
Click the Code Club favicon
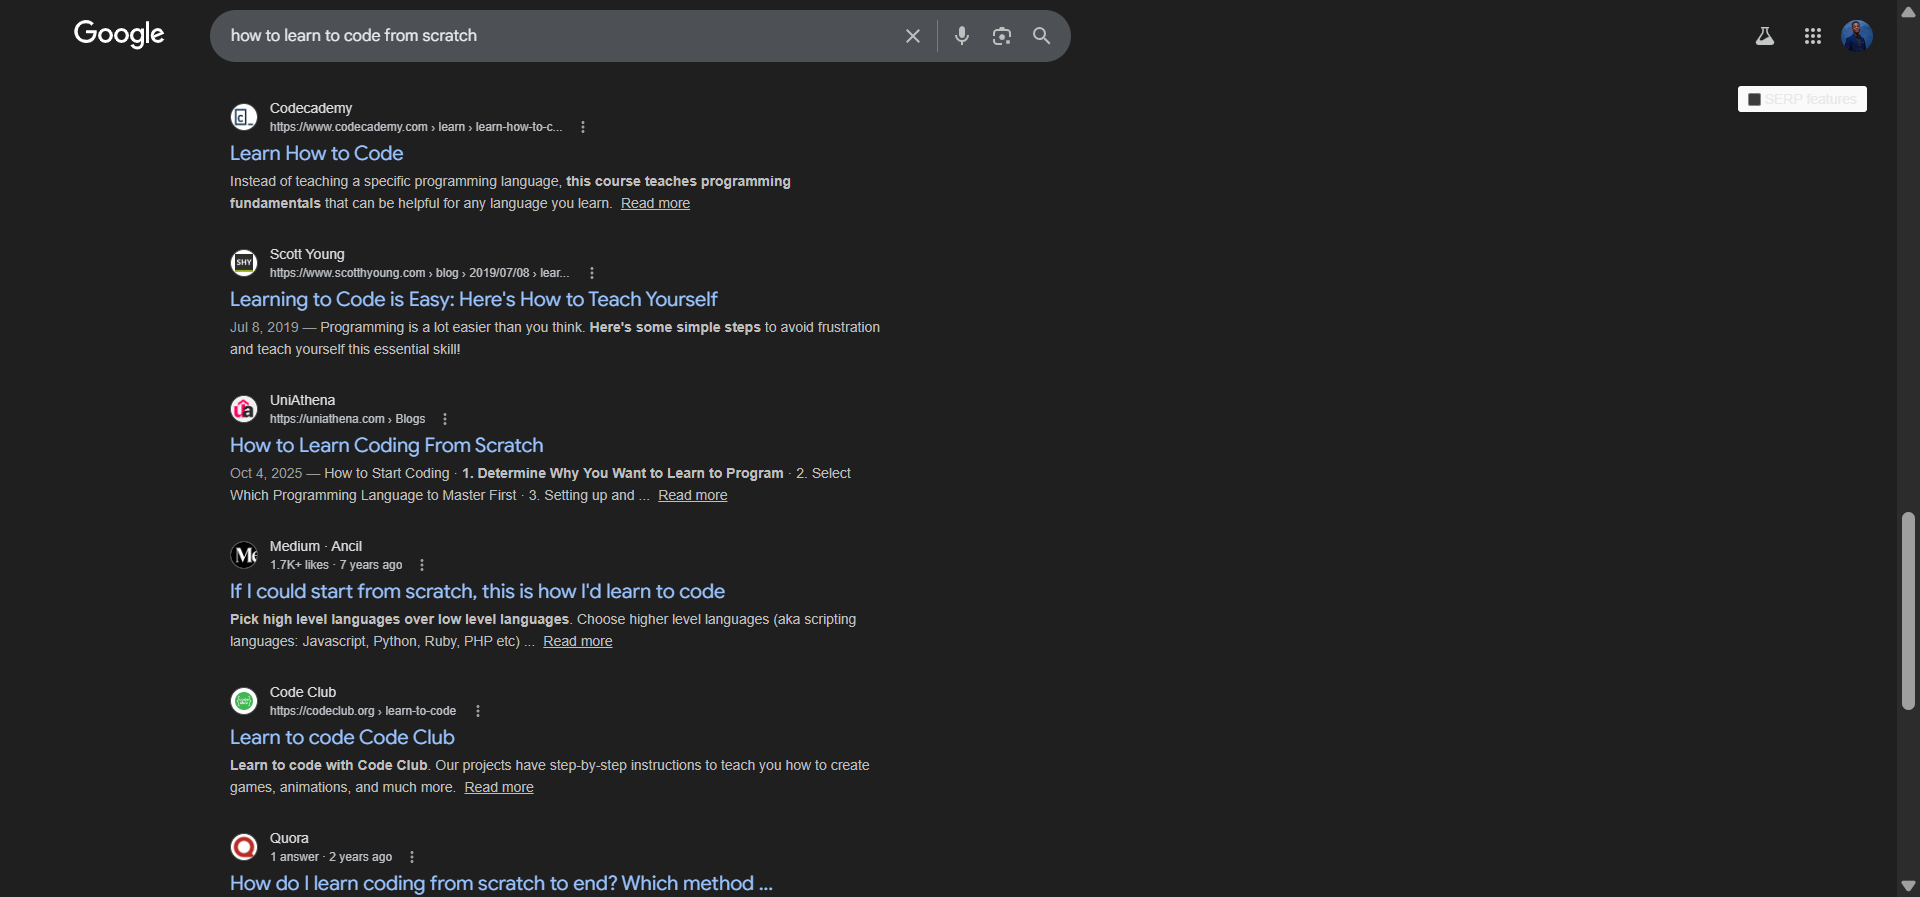[x=244, y=701]
